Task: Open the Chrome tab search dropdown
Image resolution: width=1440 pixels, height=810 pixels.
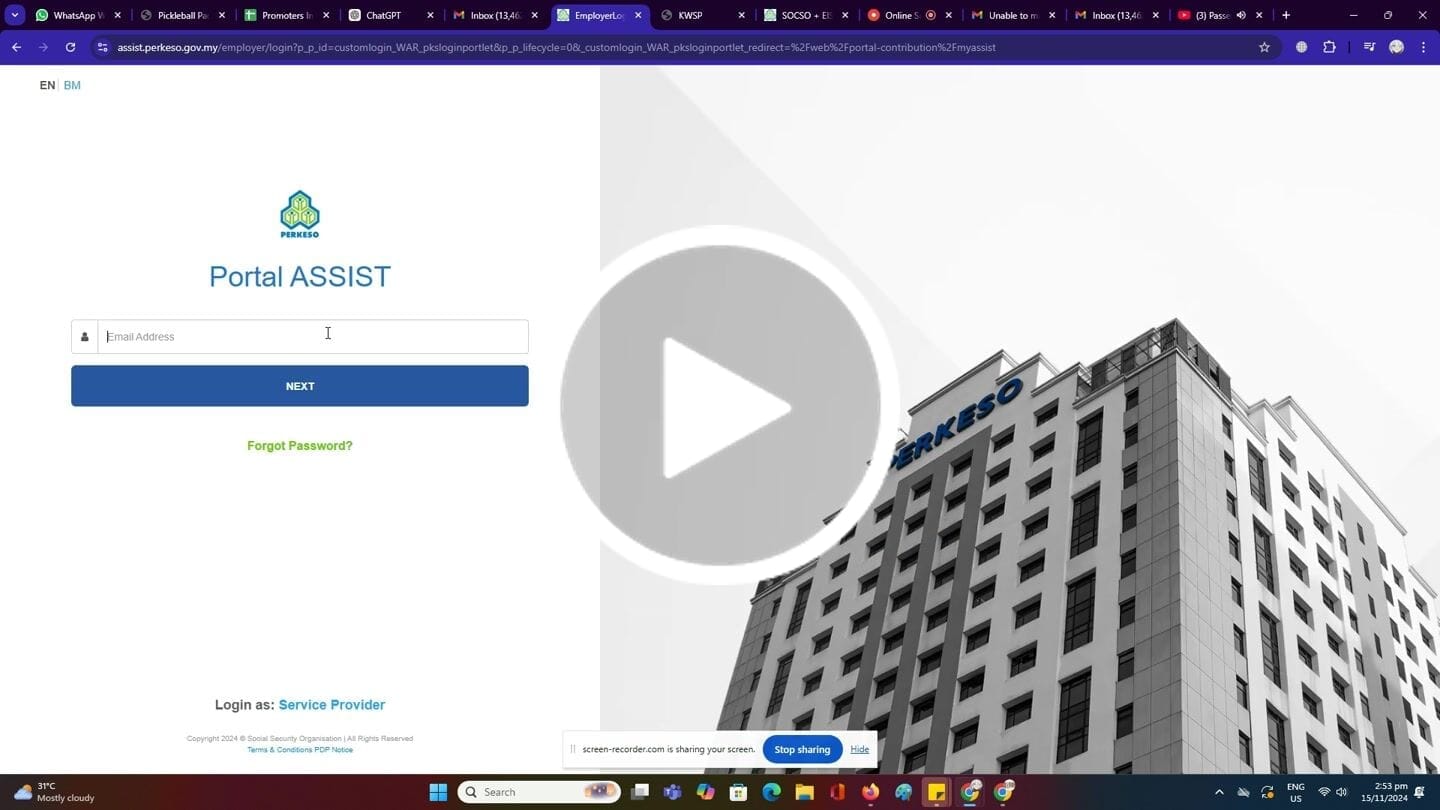Action: point(15,15)
